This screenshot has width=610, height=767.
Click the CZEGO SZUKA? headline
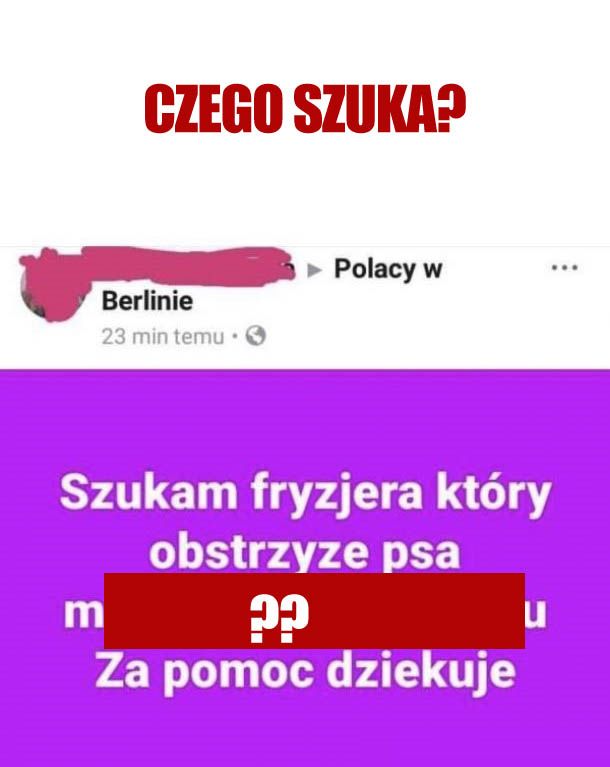[305, 109]
